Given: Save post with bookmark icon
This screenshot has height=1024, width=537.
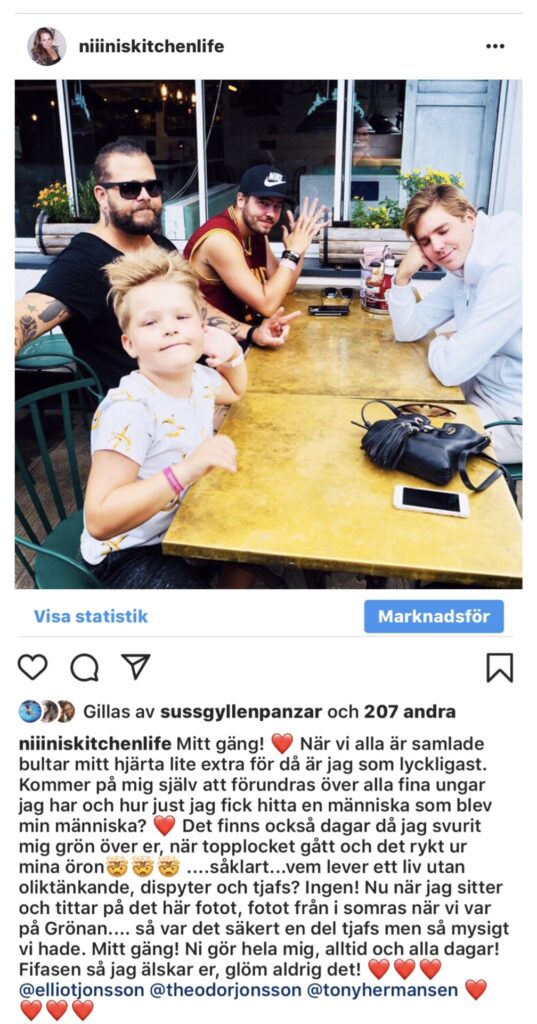Looking at the screenshot, I should (500, 668).
